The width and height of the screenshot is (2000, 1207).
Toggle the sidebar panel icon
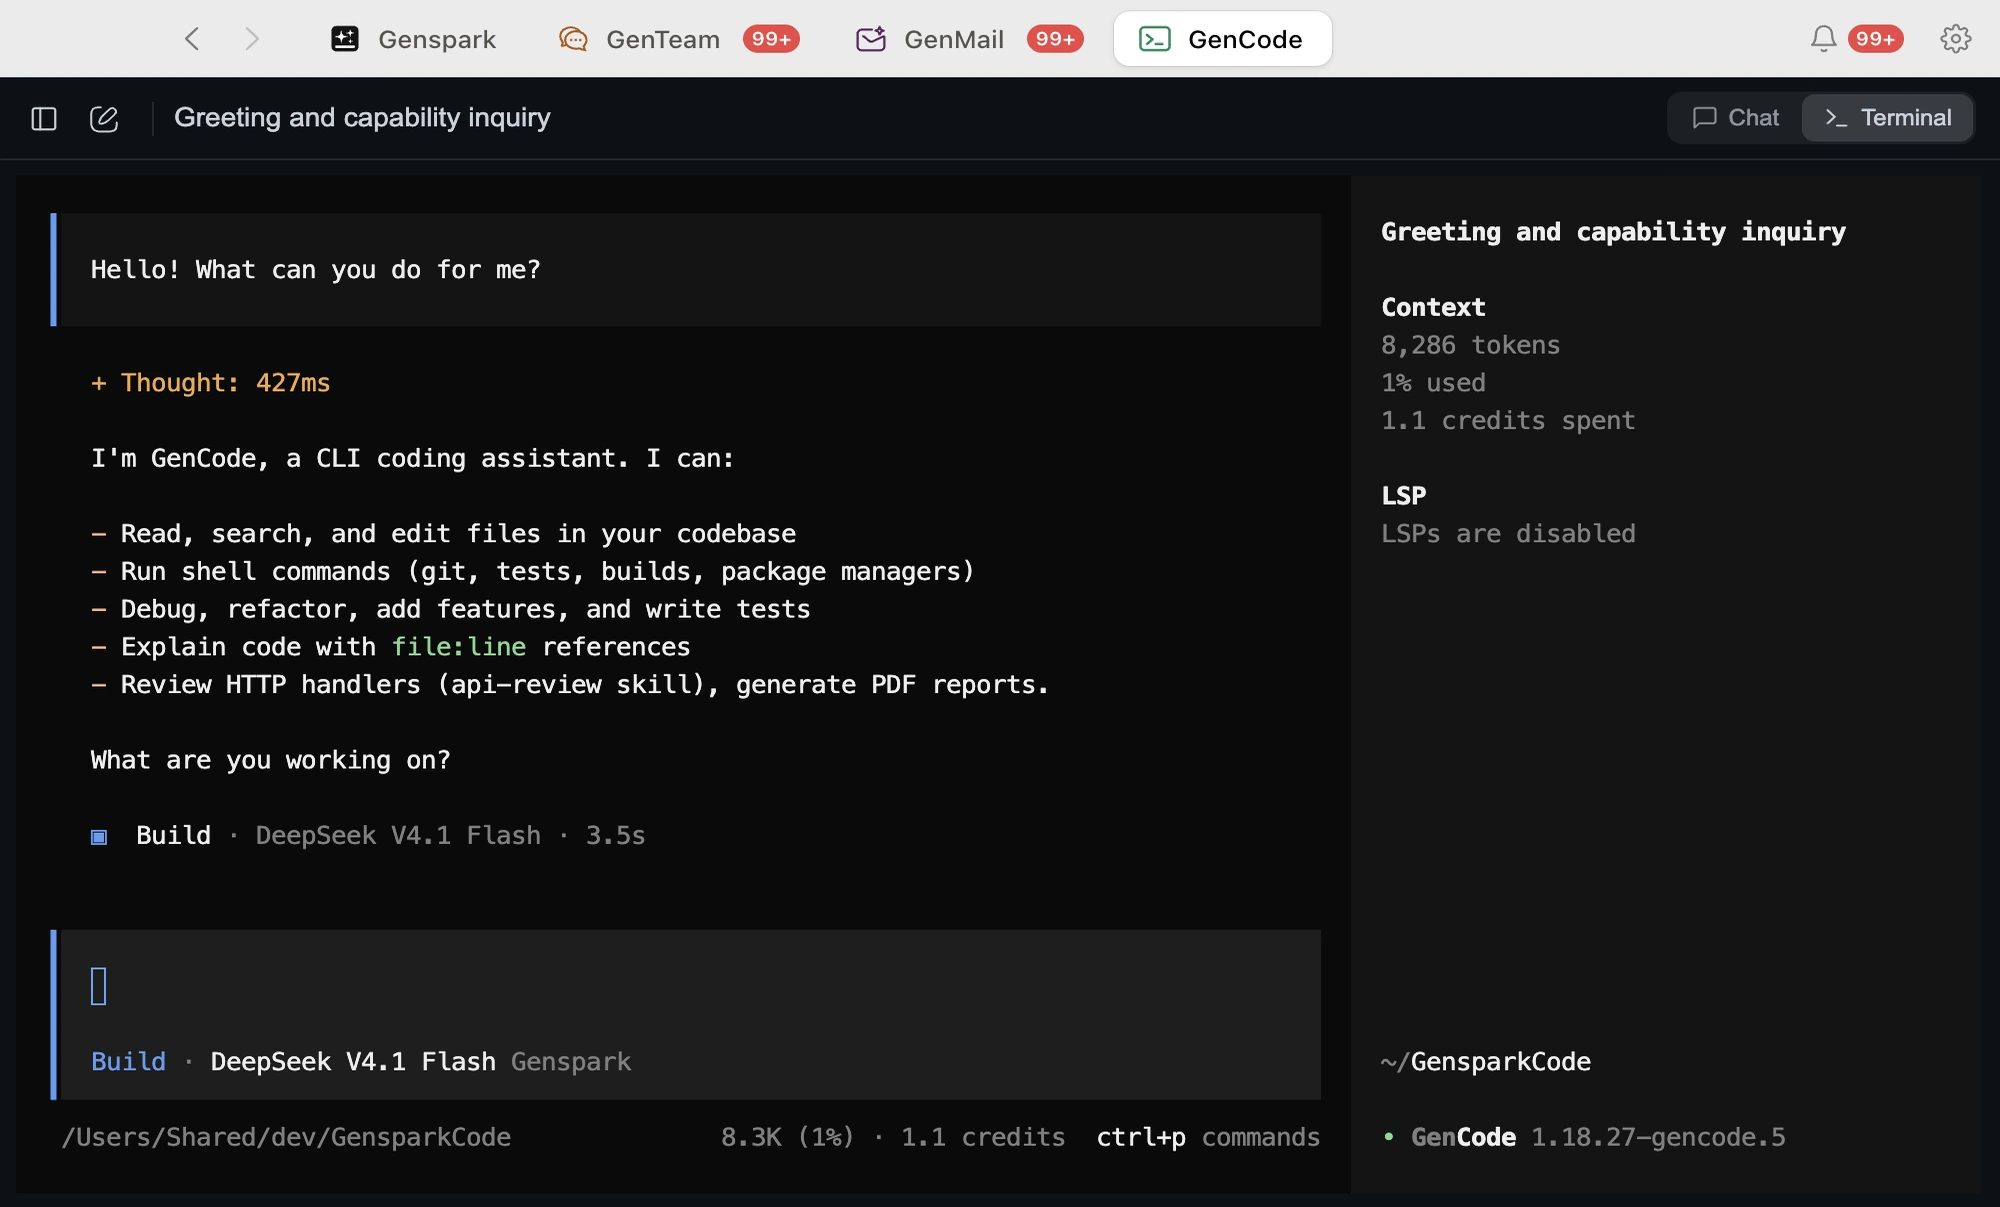point(44,119)
